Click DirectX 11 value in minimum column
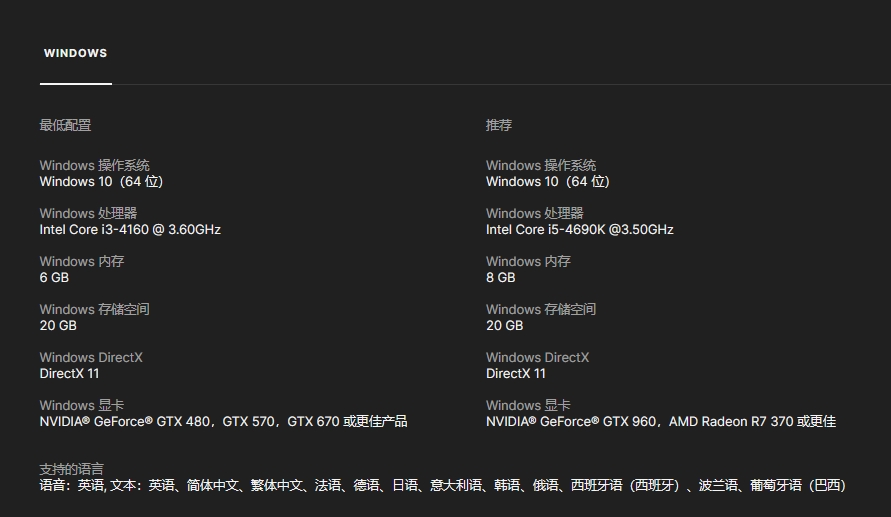 69,373
